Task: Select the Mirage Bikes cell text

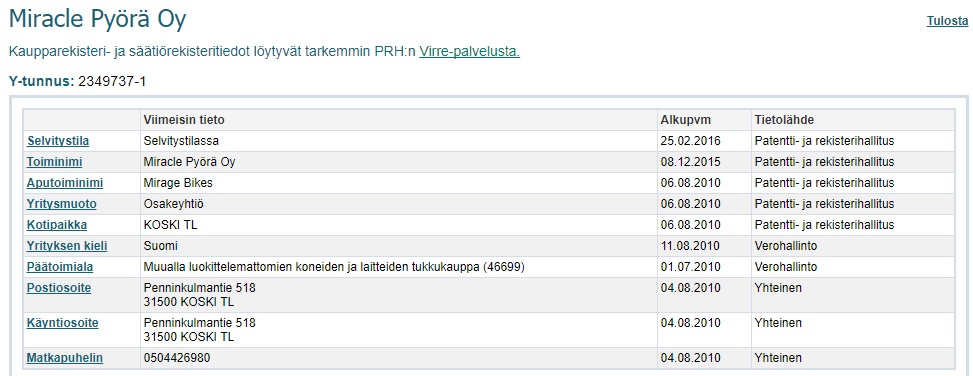Action: click(178, 183)
